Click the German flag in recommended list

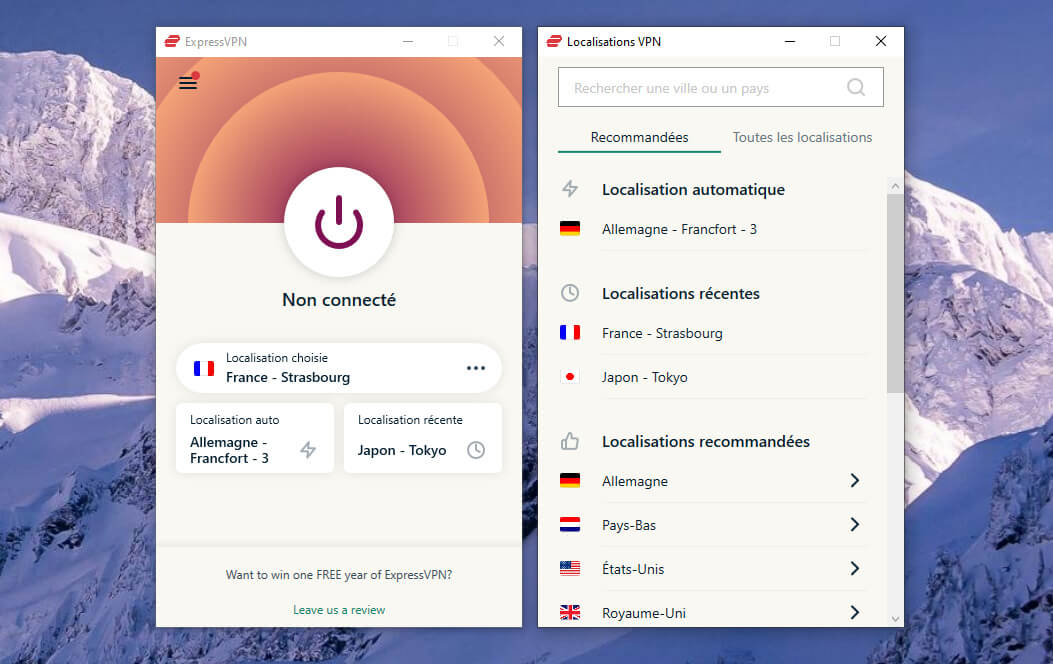coord(569,481)
